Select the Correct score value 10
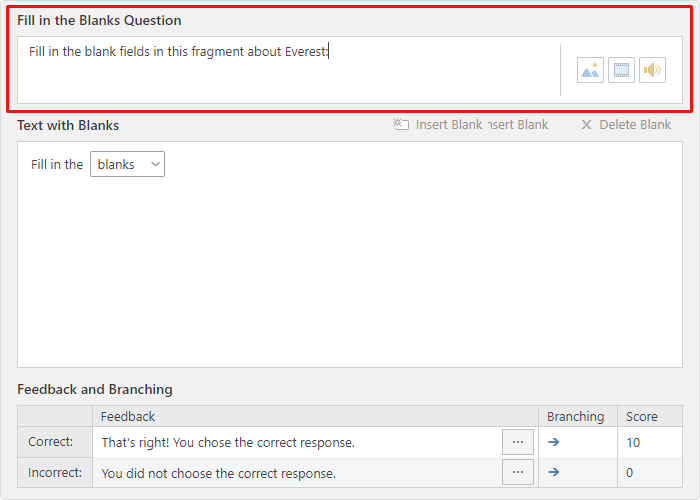This screenshot has height=500, width=700. 633,442
